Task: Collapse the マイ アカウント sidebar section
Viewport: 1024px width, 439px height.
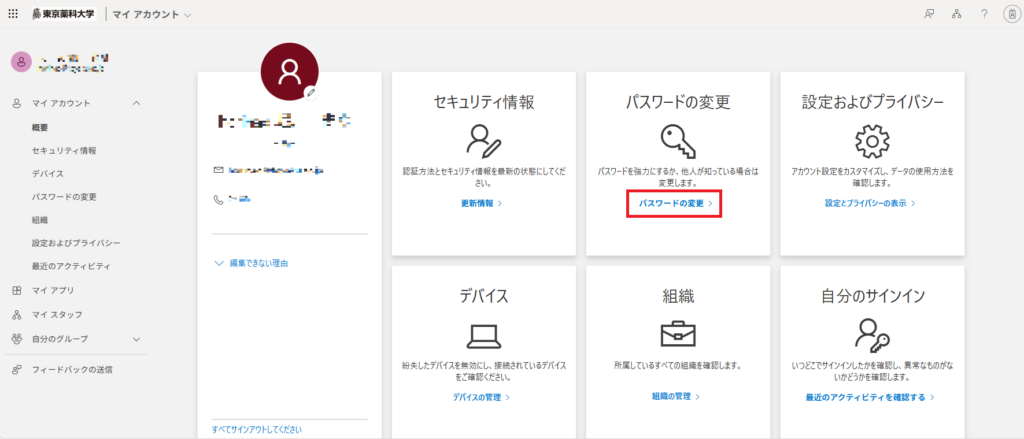Action: point(136,103)
